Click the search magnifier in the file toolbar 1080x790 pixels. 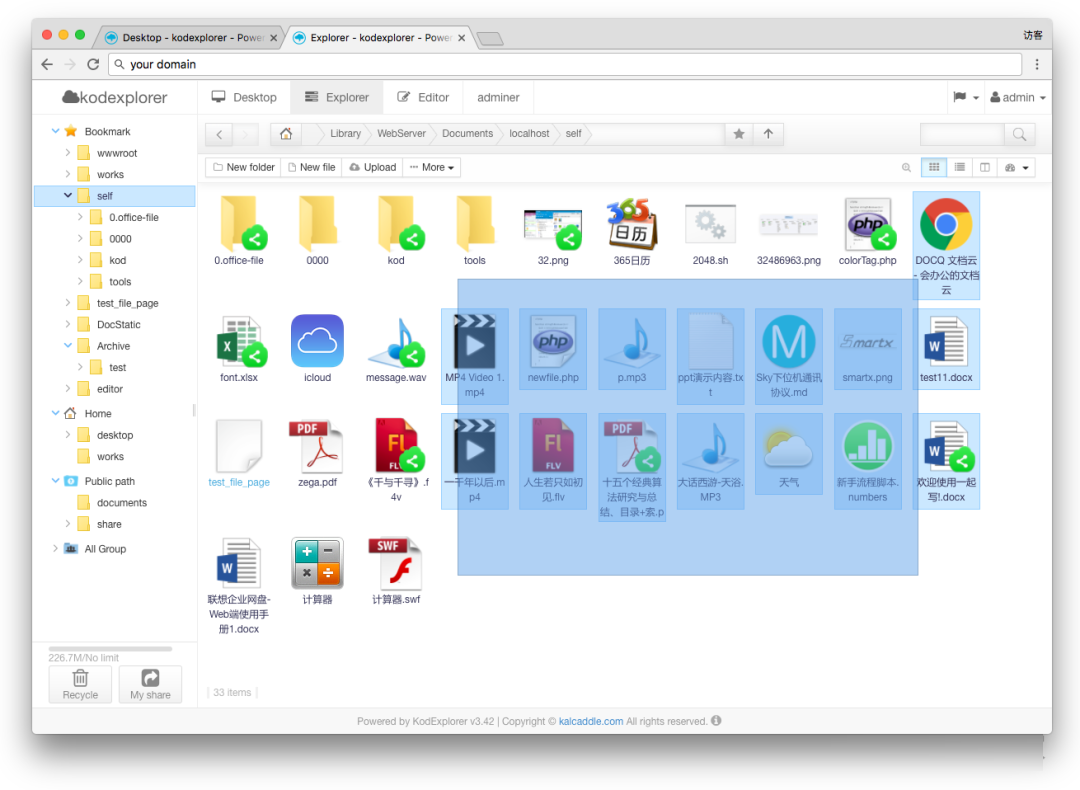pyautogui.click(x=906, y=167)
